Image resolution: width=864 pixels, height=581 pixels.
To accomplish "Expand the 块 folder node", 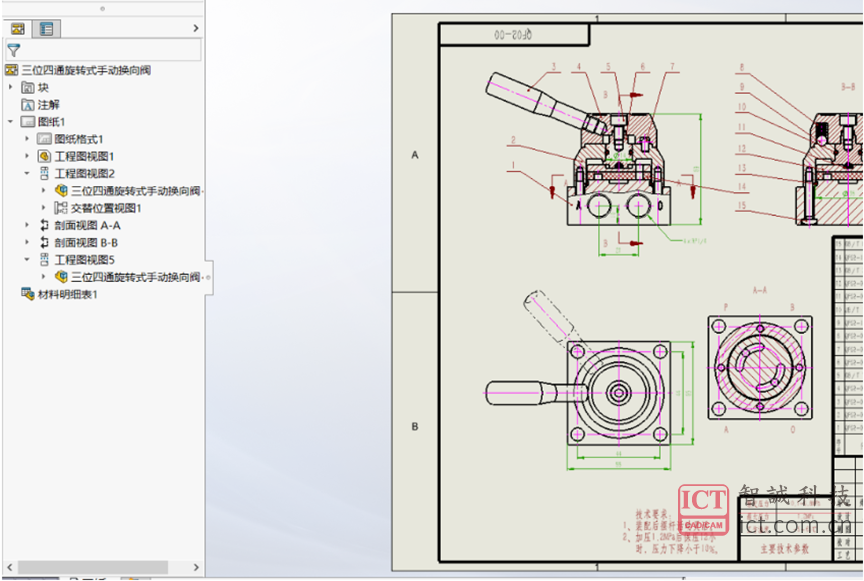I will [x=10, y=87].
